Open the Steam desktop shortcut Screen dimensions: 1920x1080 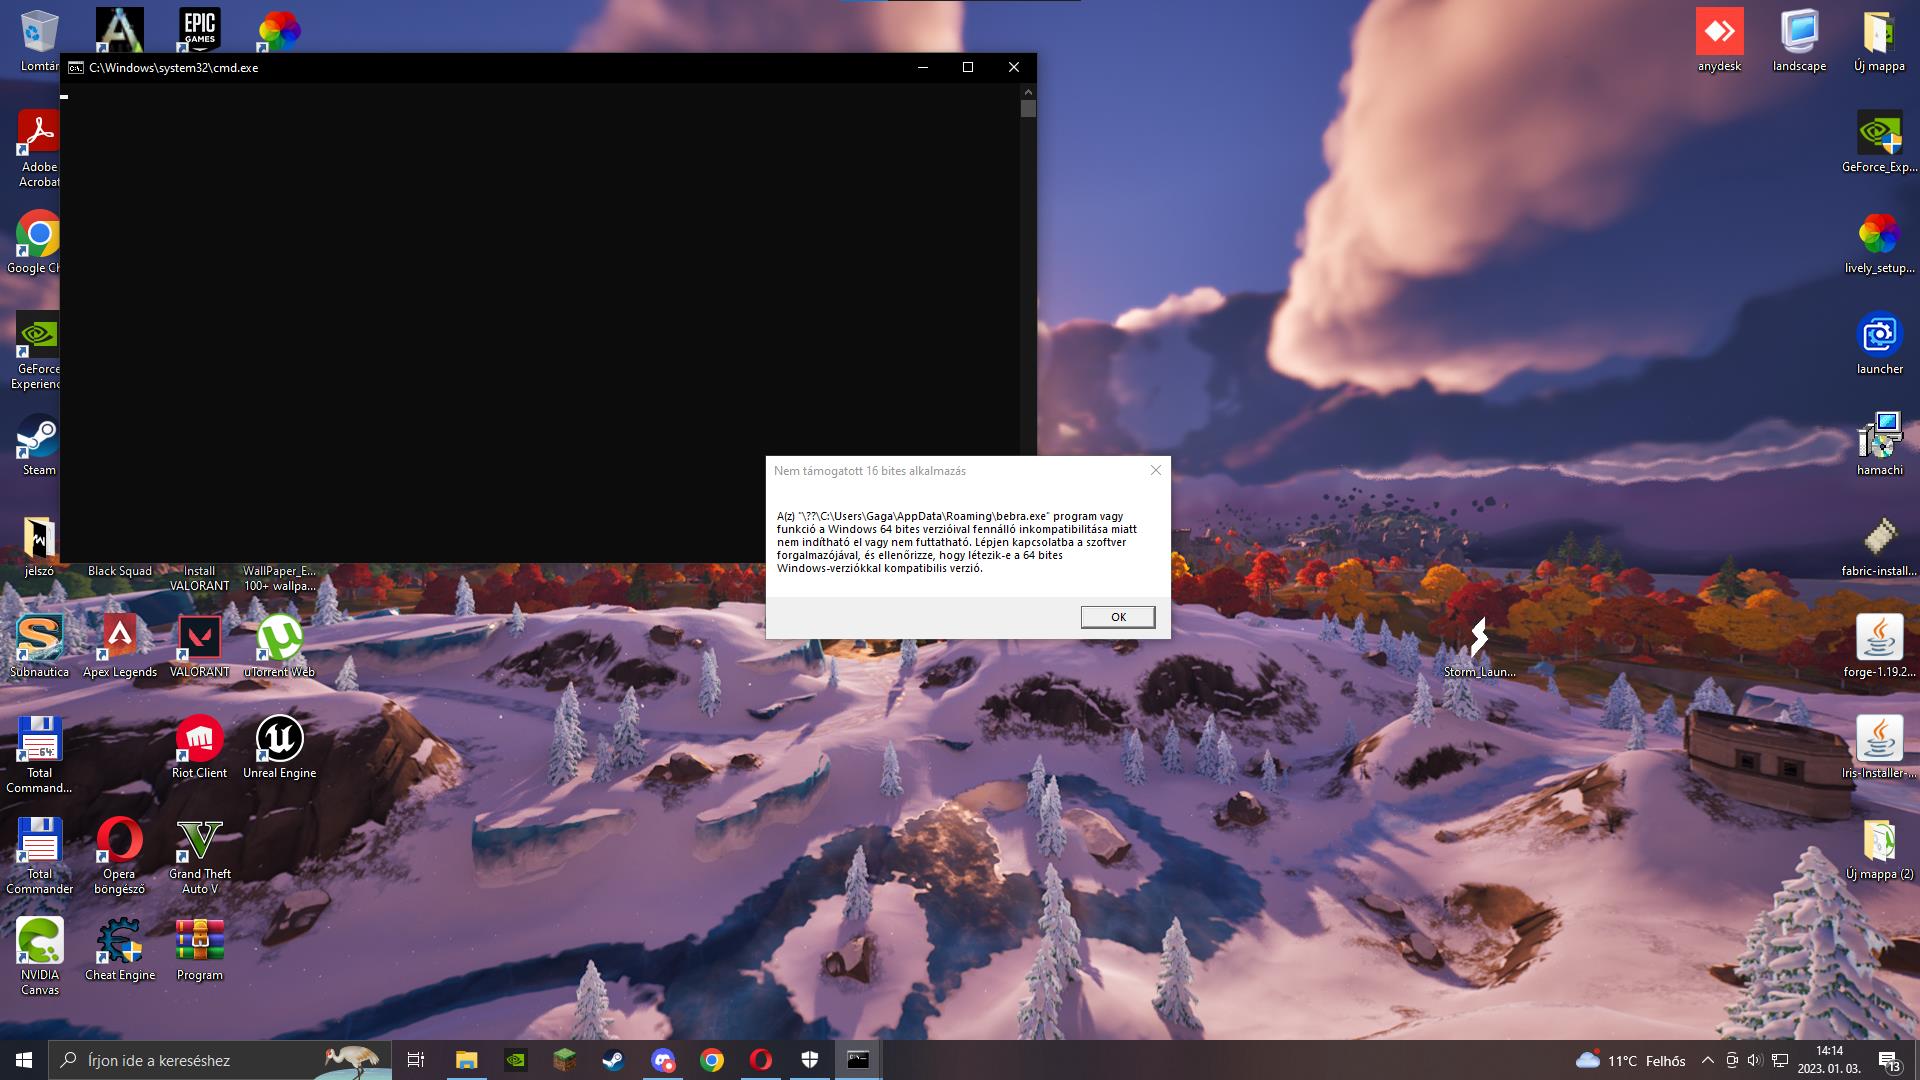coord(39,438)
